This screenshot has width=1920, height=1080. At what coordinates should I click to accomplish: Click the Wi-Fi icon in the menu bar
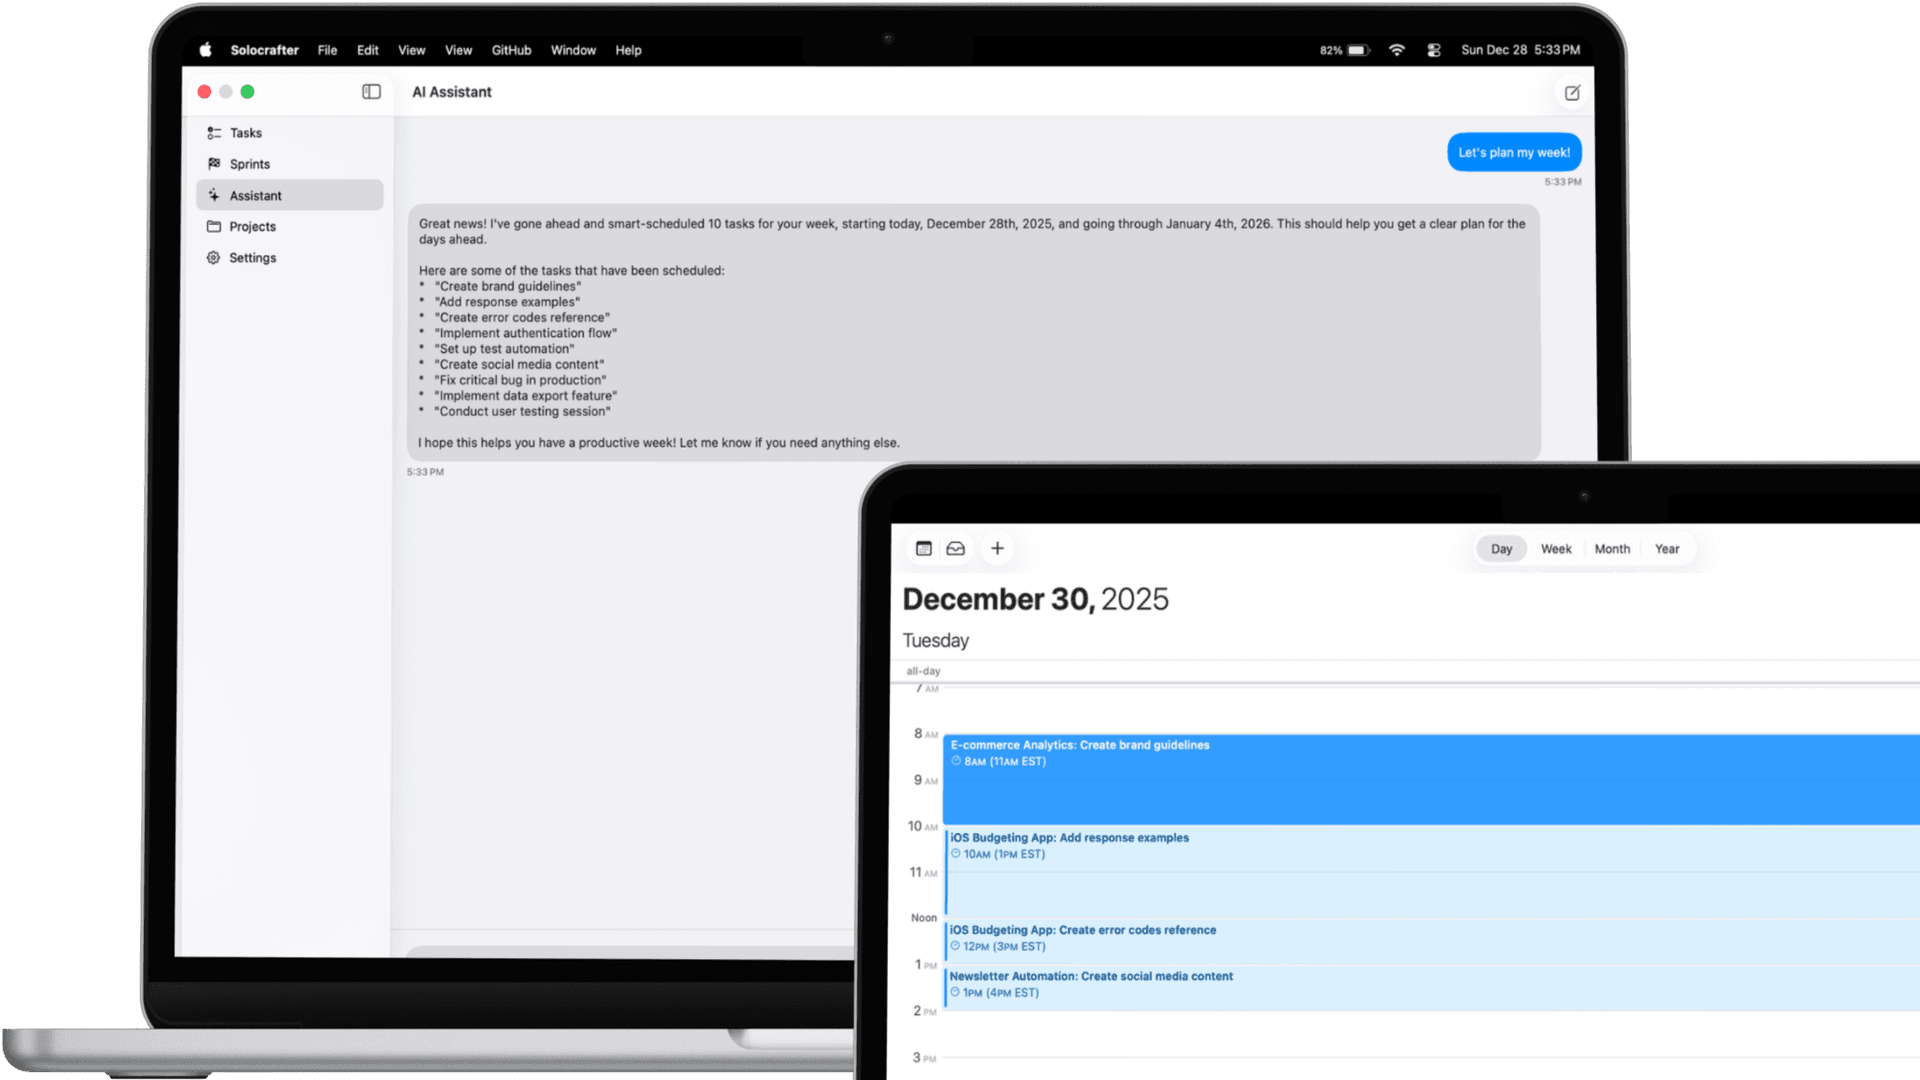point(1396,50)
